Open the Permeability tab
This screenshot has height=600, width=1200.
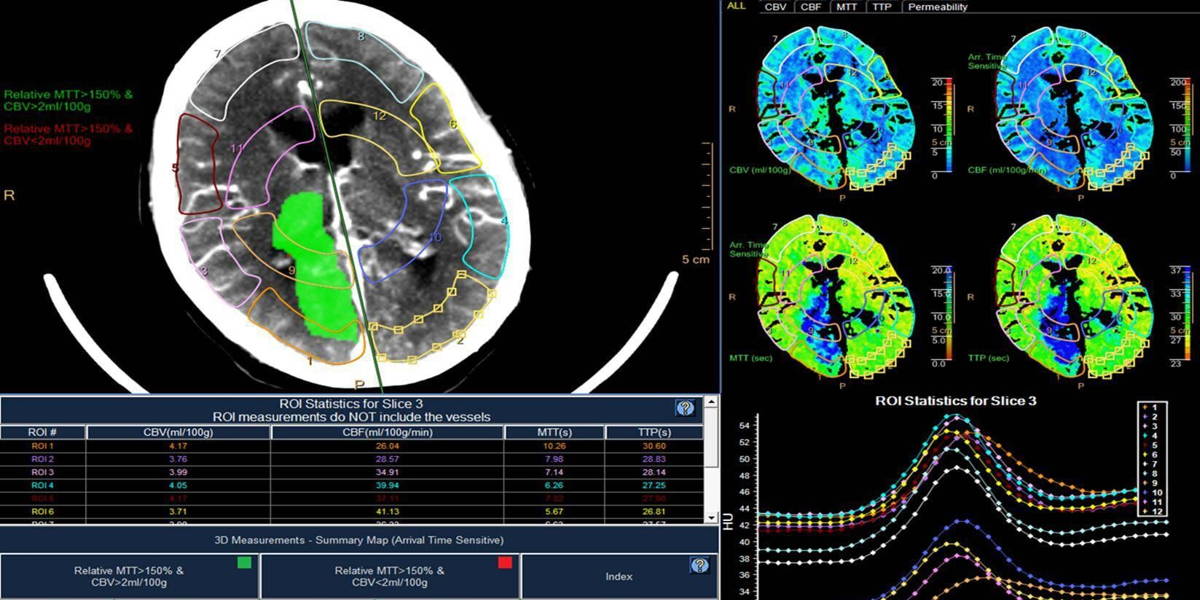point(937,7)
